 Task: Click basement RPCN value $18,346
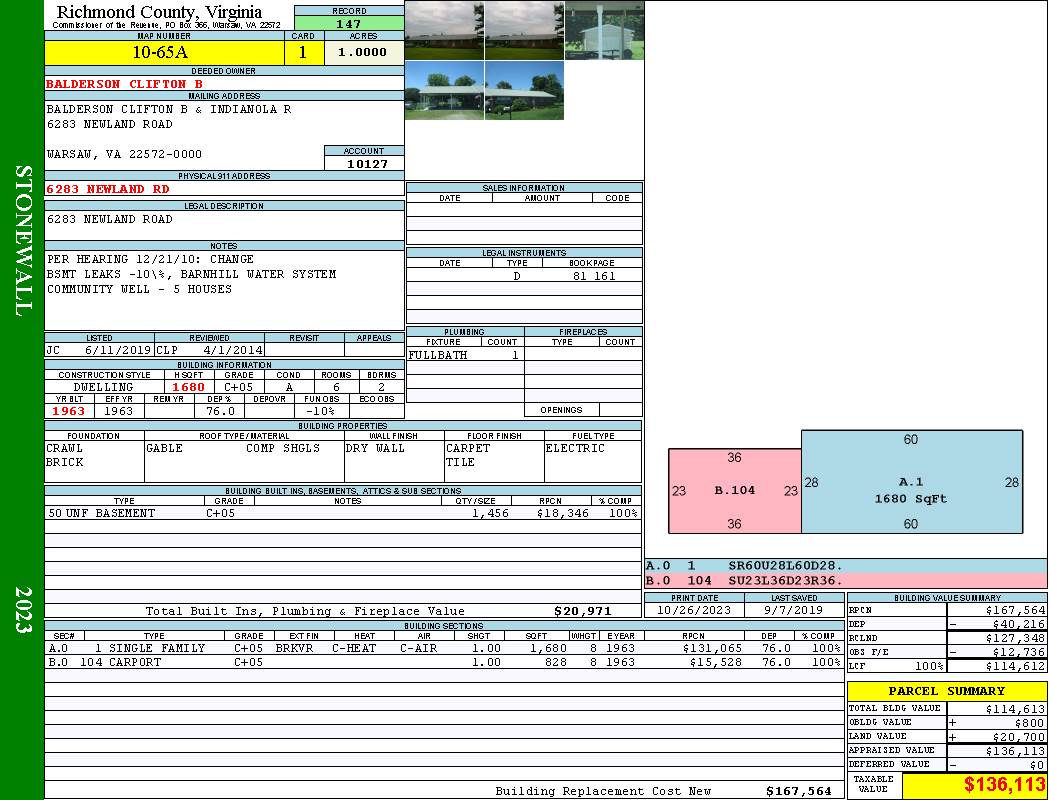coord(562,513)
